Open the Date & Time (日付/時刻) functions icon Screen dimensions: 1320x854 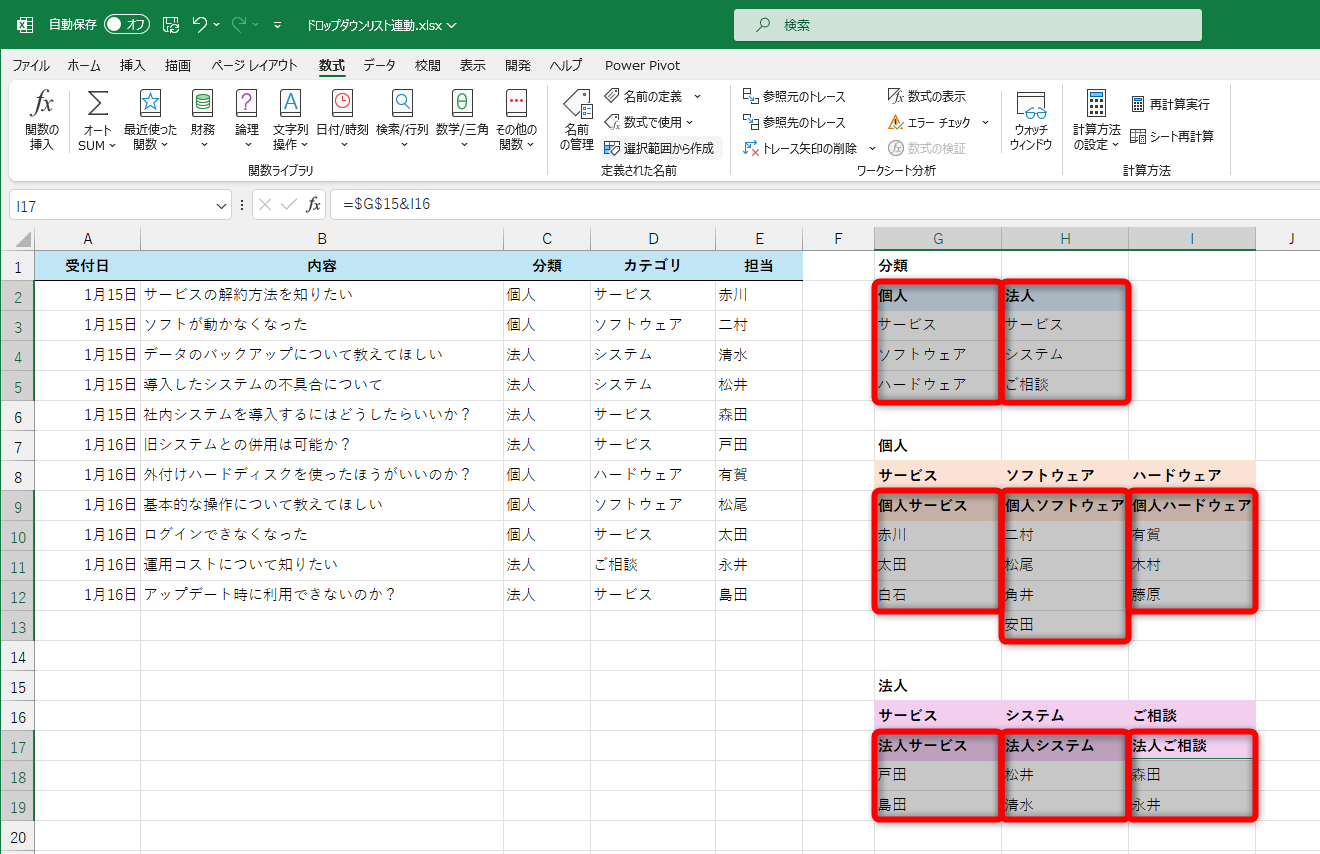click(x=341, y=118)
